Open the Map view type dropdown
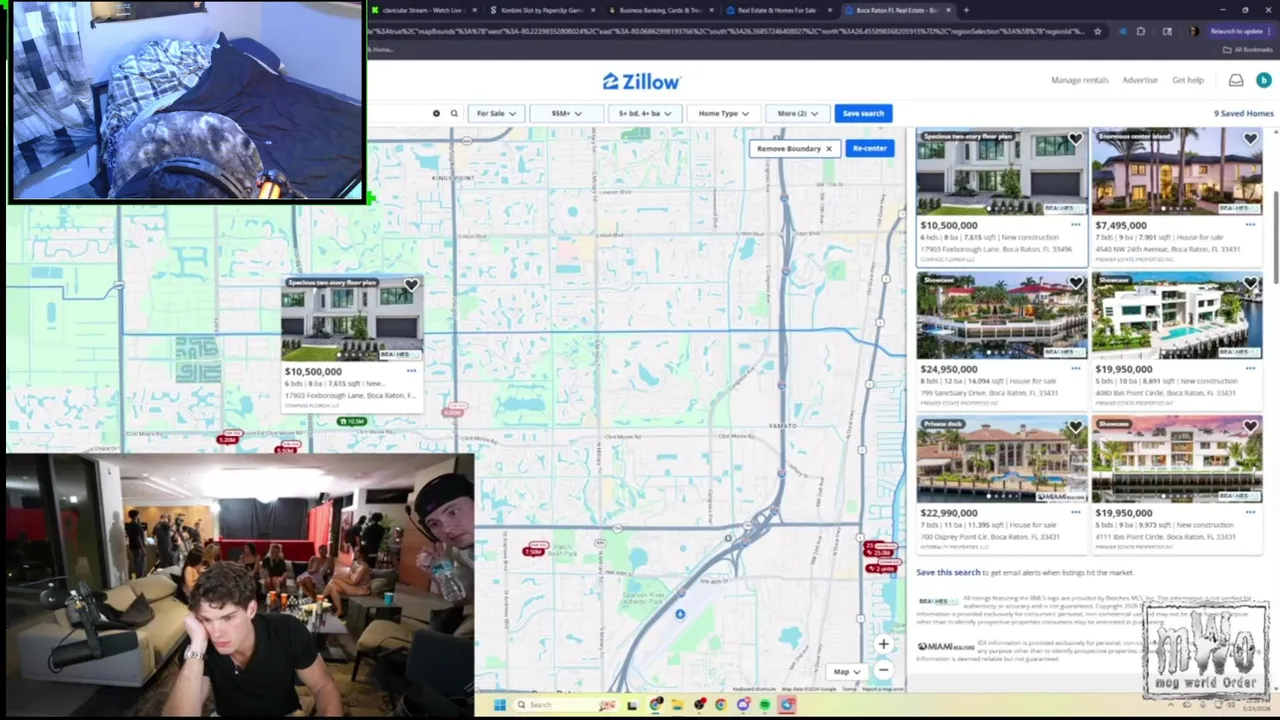Screen dimensions: 1280x720 point(846,672)
